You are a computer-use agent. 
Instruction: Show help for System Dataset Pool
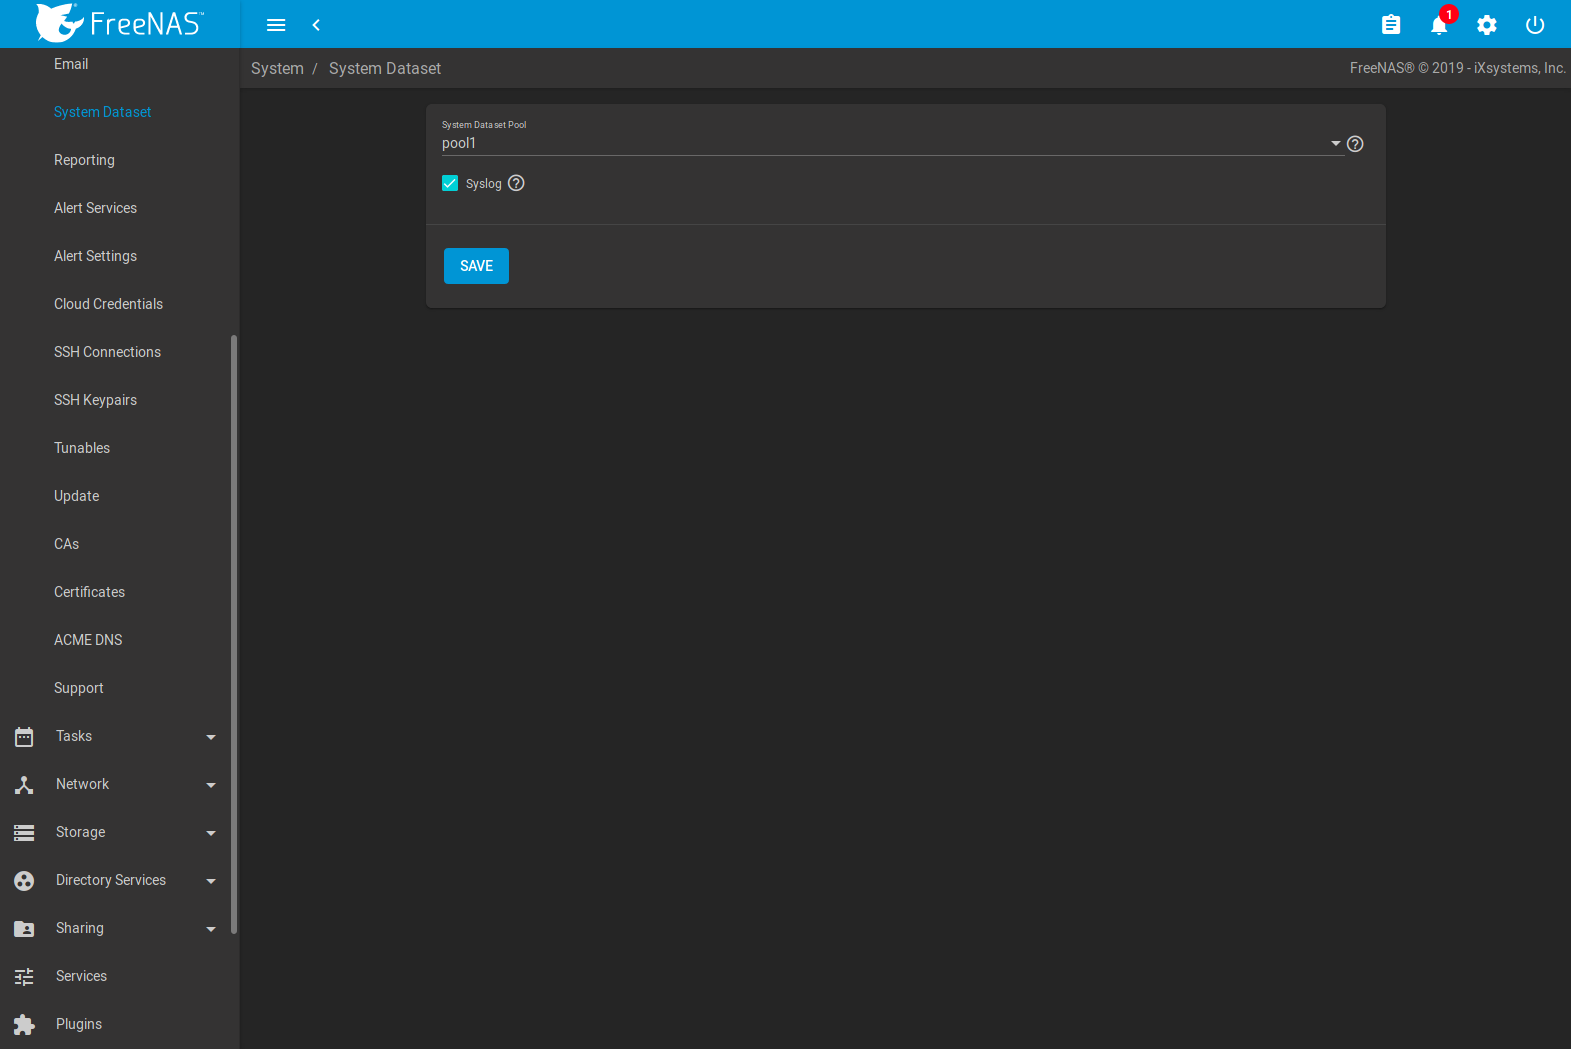pyautogui.click(x=1355, y=144)
